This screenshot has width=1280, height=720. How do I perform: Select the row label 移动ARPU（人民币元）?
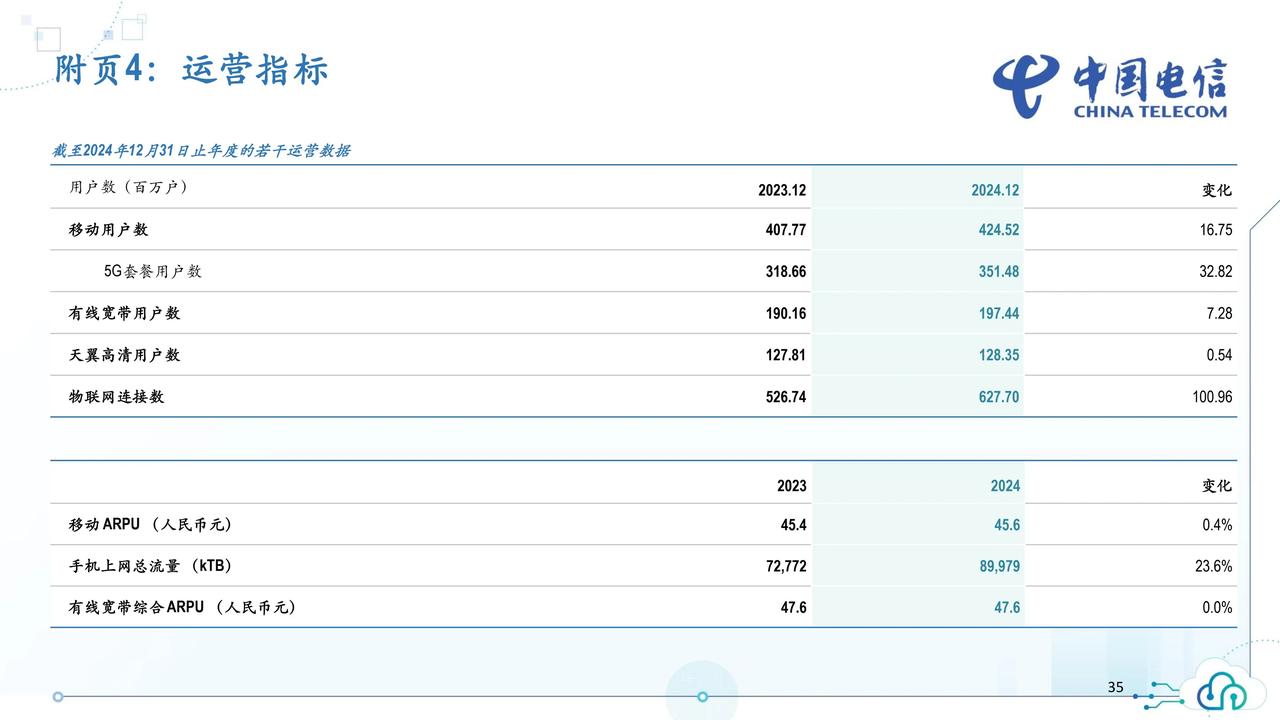(150, 524)
